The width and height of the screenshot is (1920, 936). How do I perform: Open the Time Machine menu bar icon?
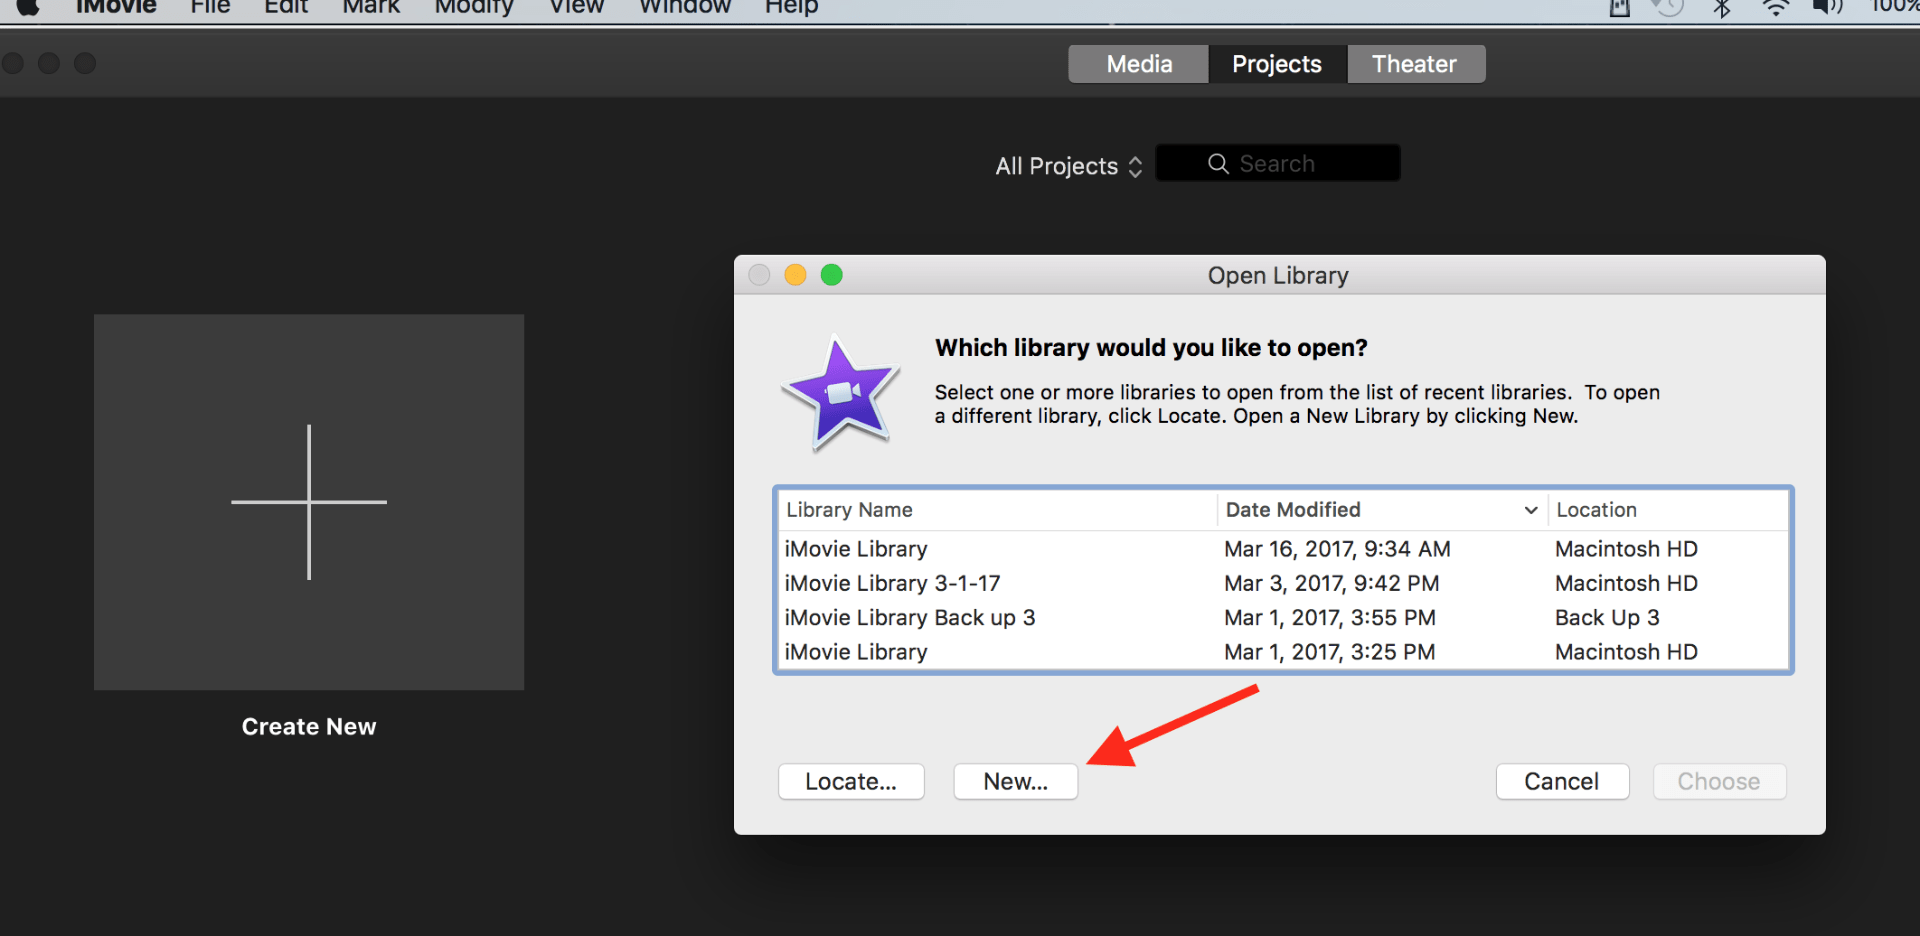tap(1667, 8)
